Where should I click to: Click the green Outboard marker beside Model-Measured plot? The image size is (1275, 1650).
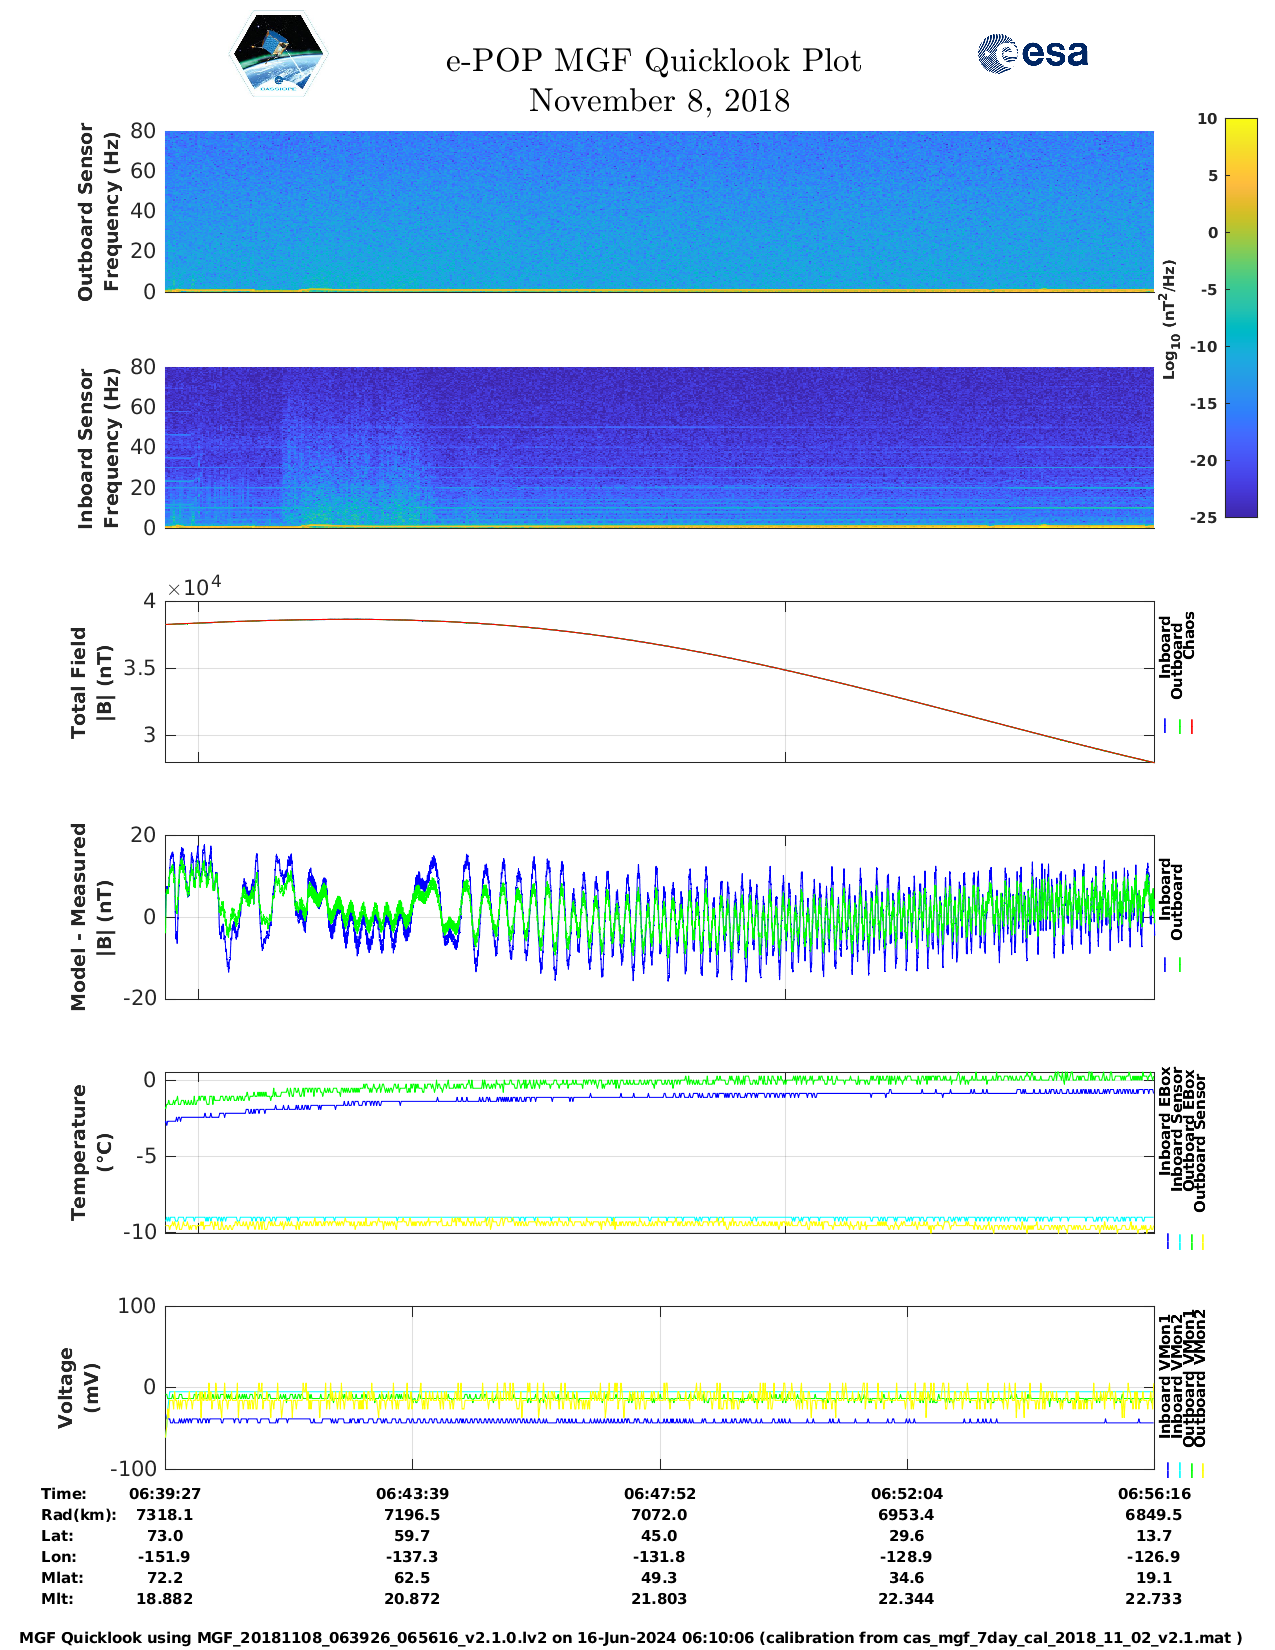1180,965
